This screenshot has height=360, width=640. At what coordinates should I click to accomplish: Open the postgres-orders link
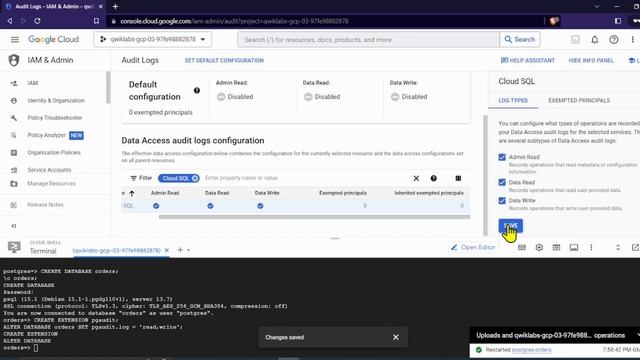531,350
